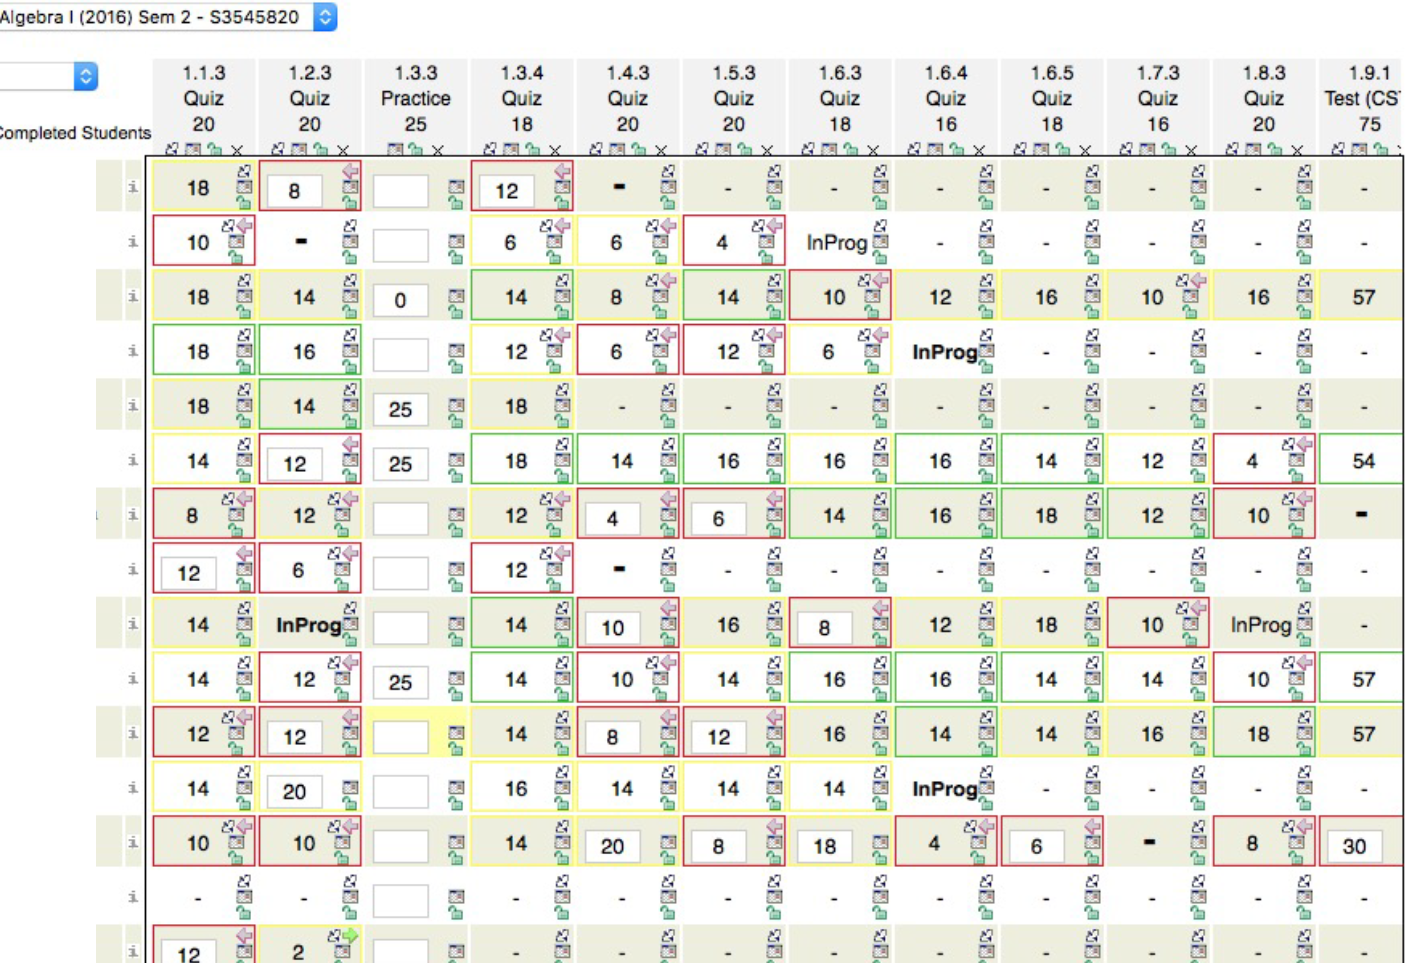Click the green lock icon under 1.7.3 Quiz header
The image size is (1413, 963).
[1169, 150]
